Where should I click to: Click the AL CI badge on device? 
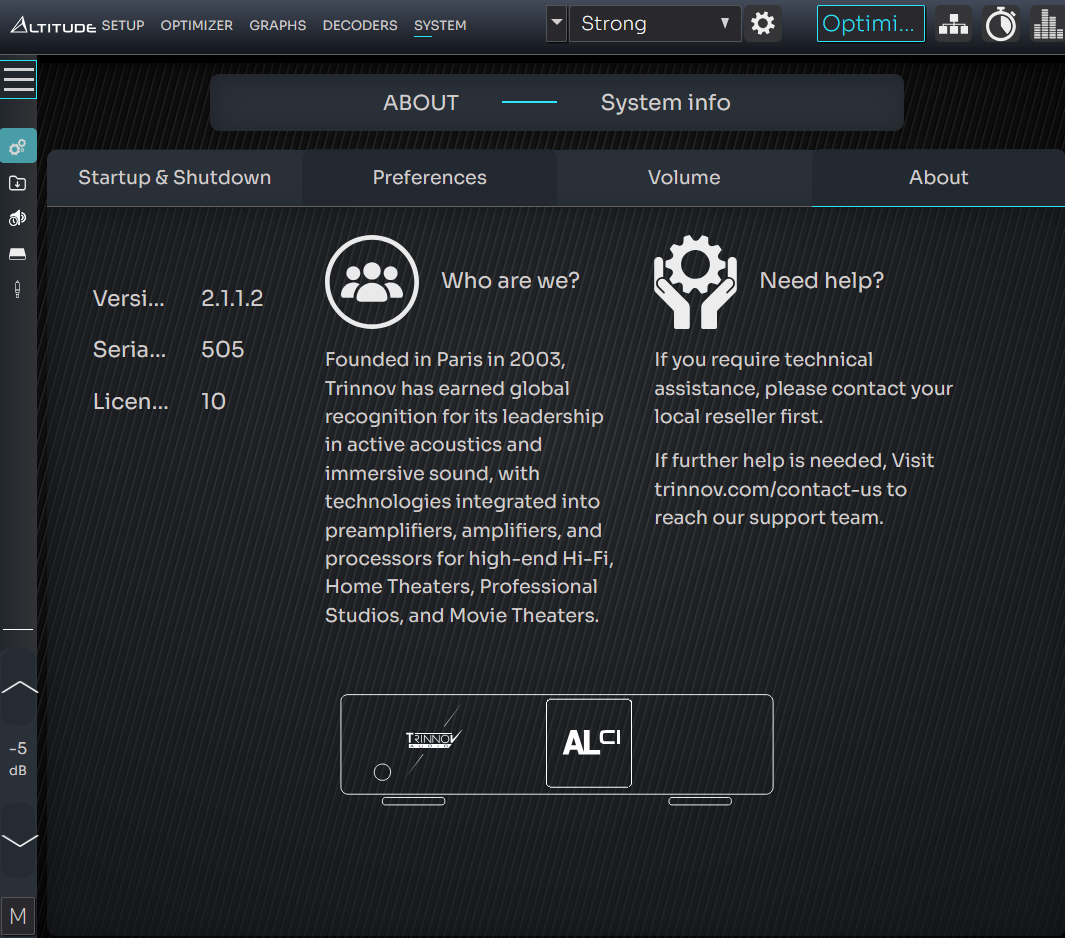point(589,743)
